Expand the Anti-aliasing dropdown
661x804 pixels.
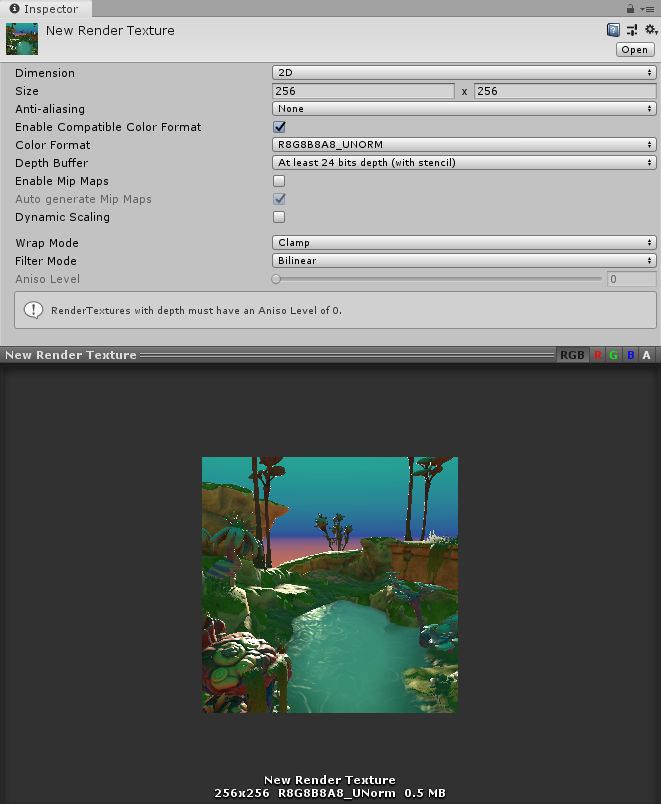[x=464, y=109]
